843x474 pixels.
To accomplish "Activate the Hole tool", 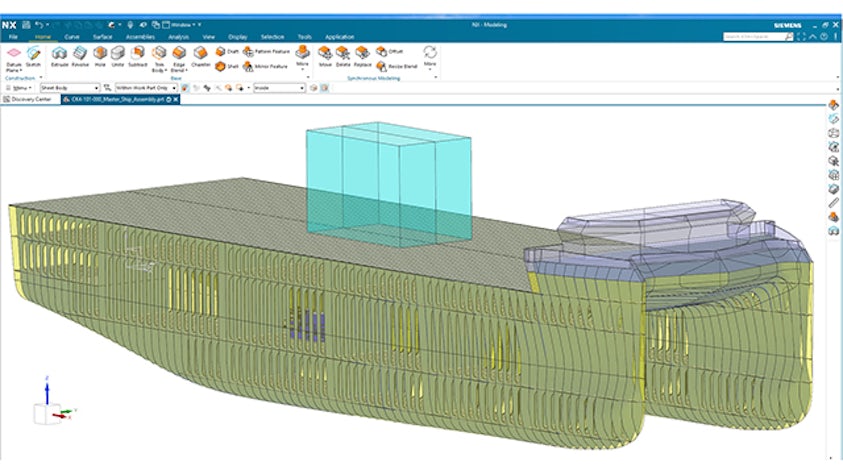I will point(100,54).
